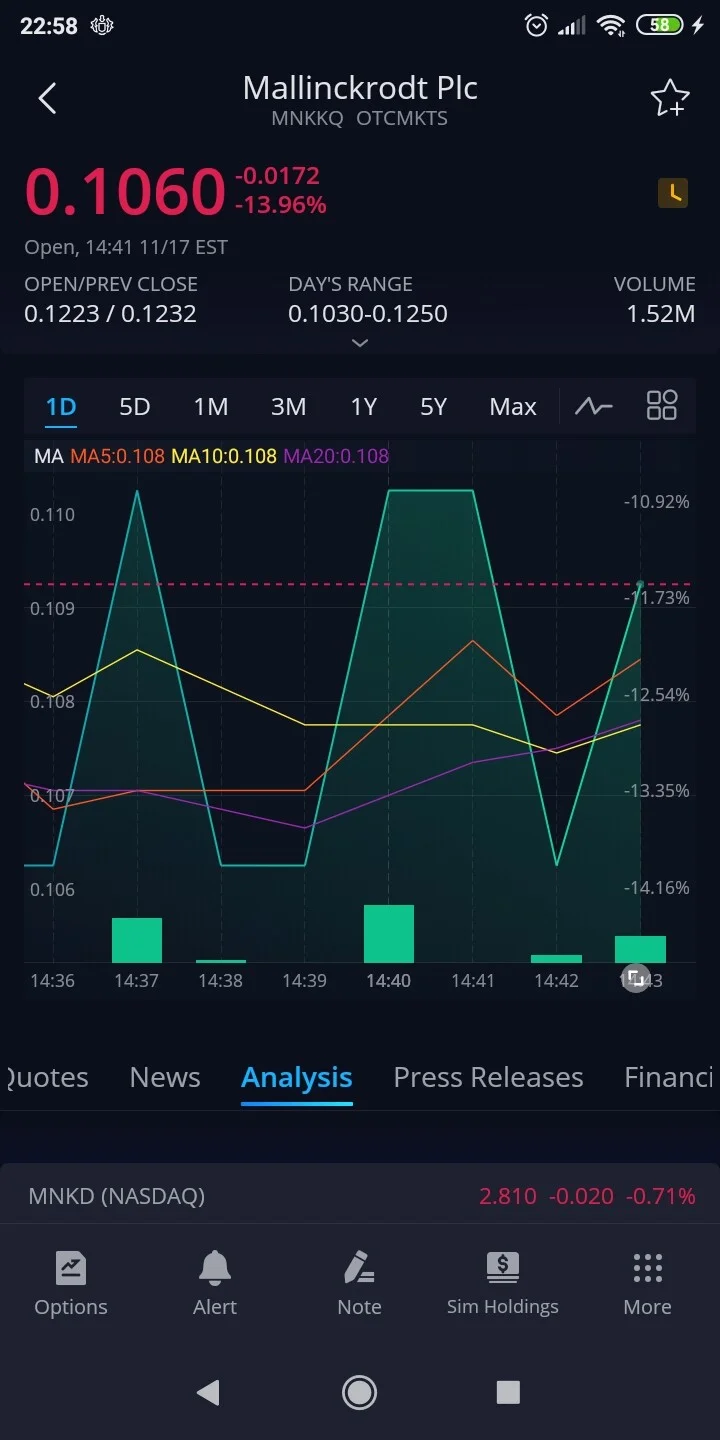The width and height of the screenshot is (720, 1440).
Task: Select the 1D chart range
Action: [61, 407]
